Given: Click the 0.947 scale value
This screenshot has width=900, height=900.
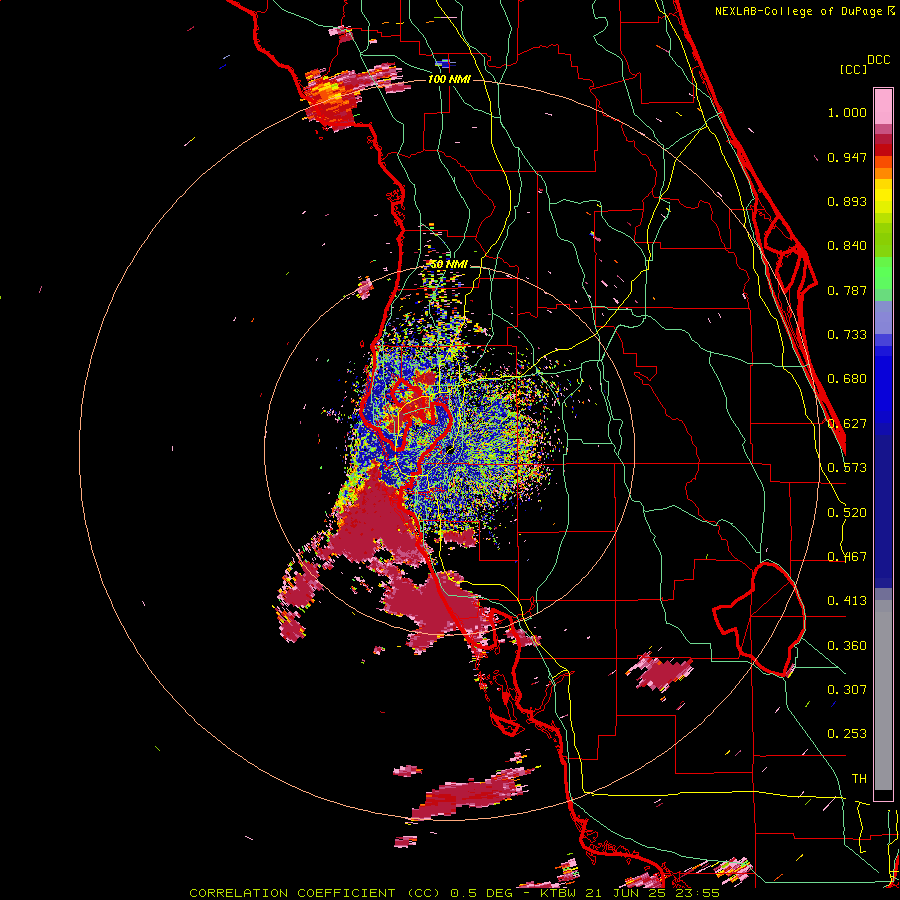Looking at the screenshot, I should click(x=847, y=157).
